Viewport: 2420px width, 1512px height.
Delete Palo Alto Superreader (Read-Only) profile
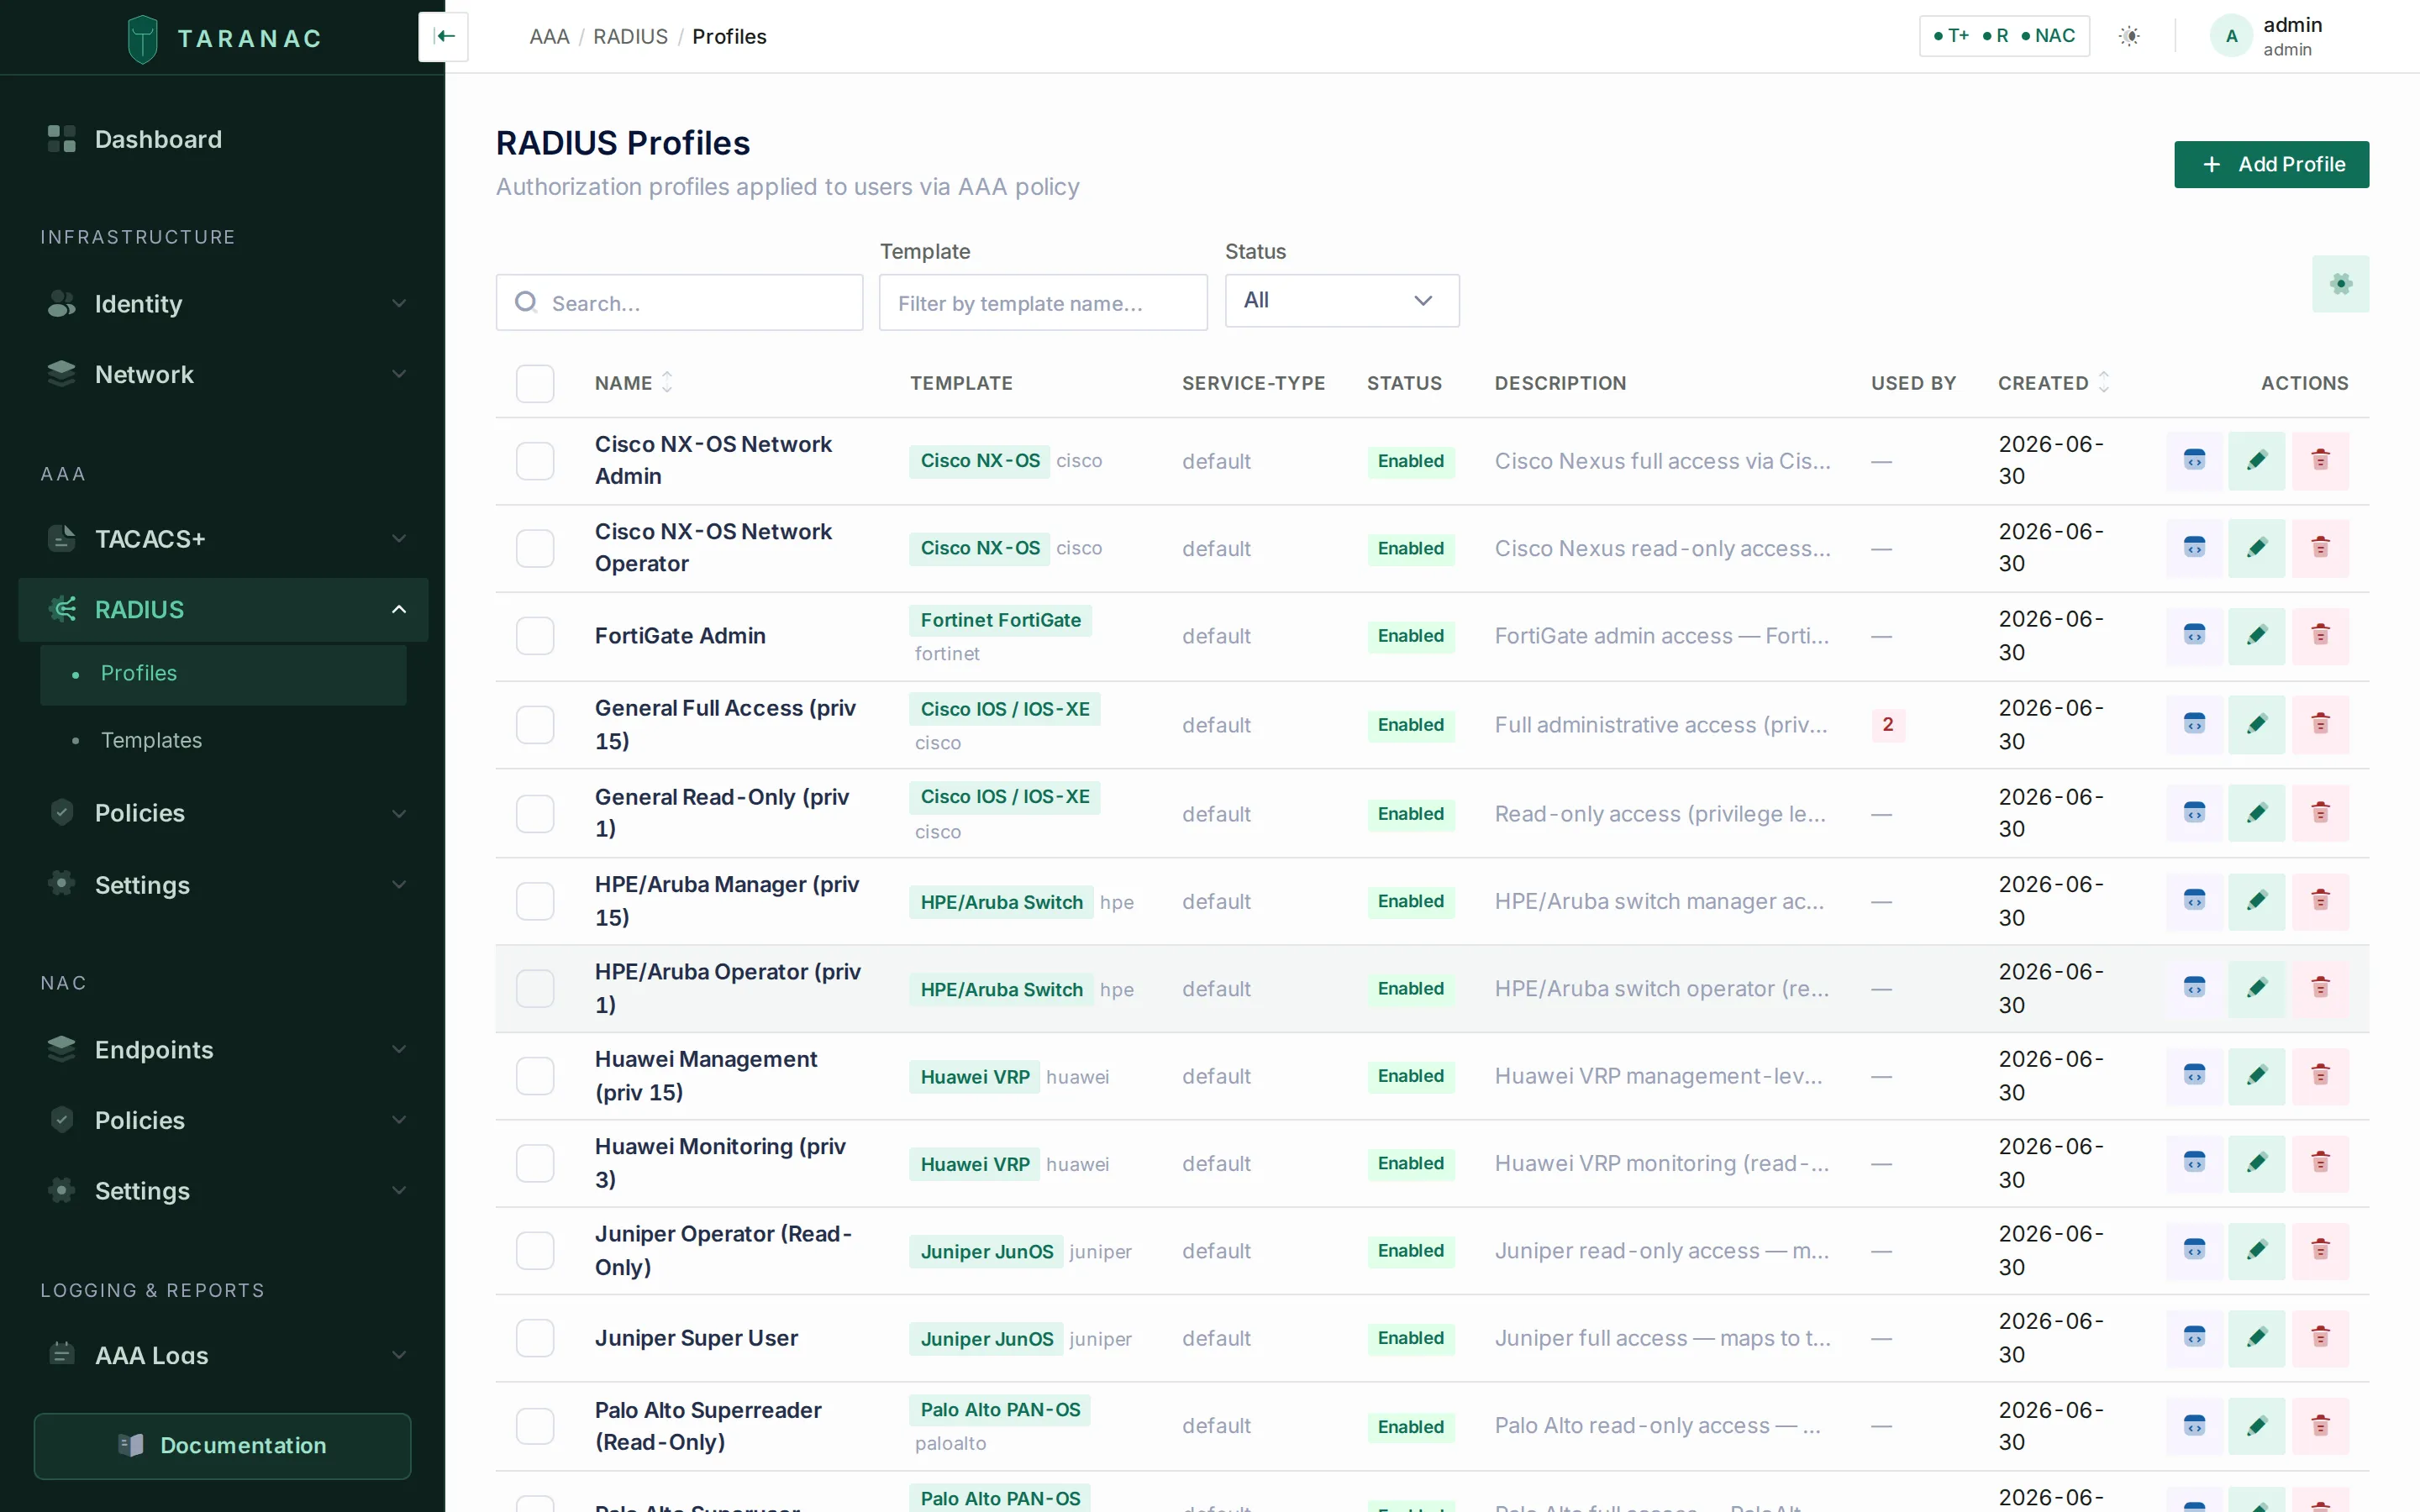pos(2320,1425)
